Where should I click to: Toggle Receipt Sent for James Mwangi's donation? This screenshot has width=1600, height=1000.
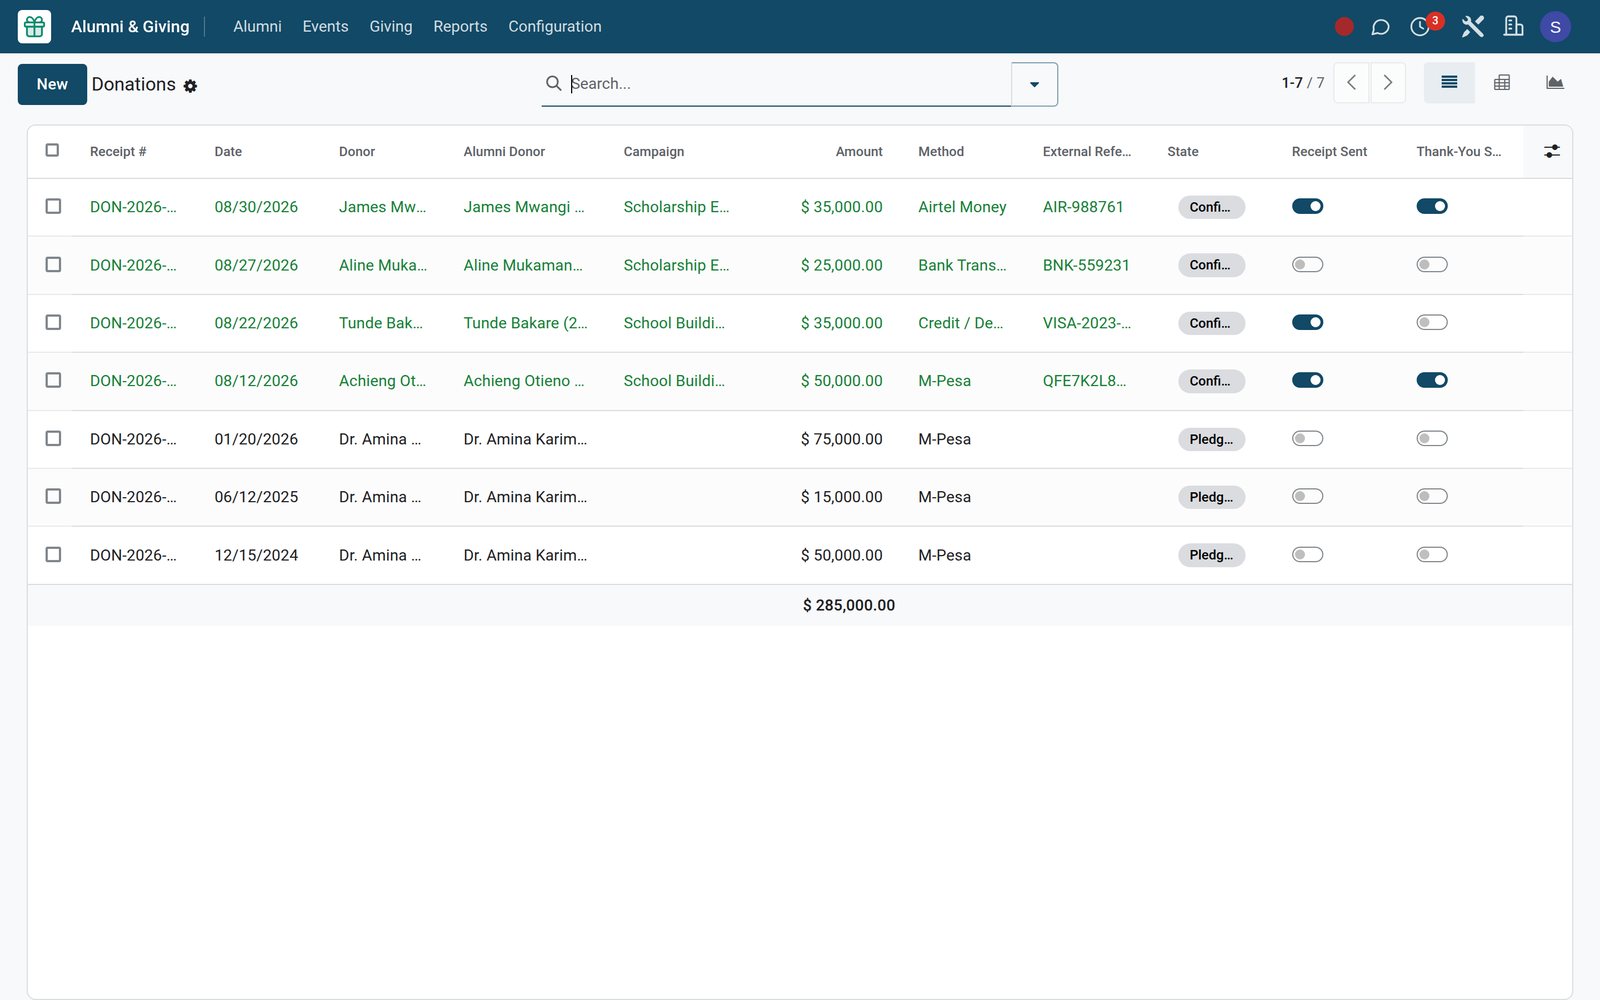[x=1307, y=206]
